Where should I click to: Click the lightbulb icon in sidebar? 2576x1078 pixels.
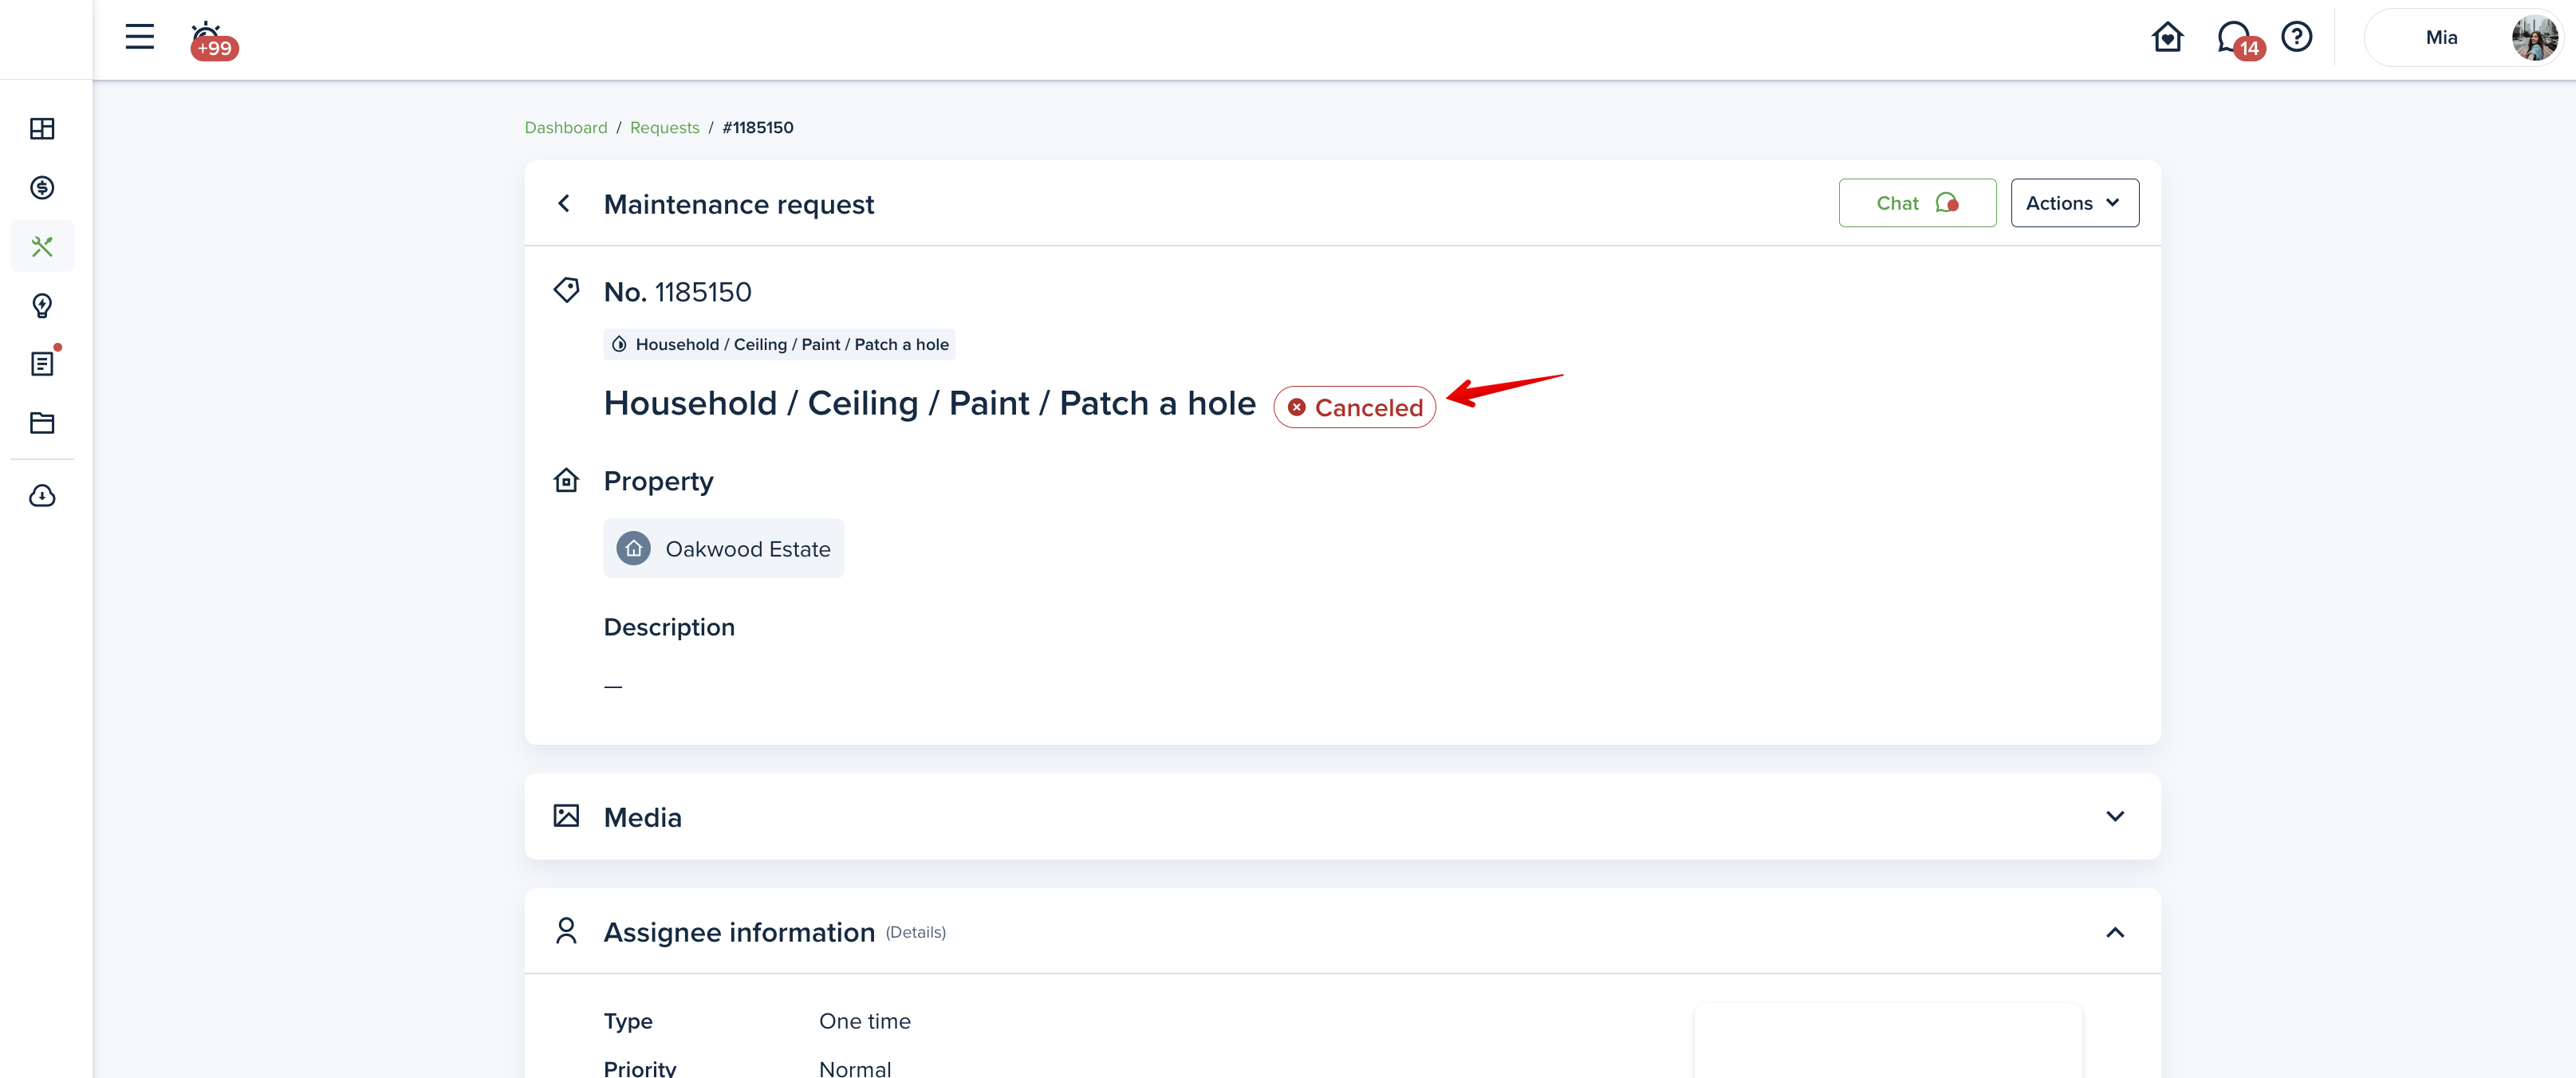point(42,306)
